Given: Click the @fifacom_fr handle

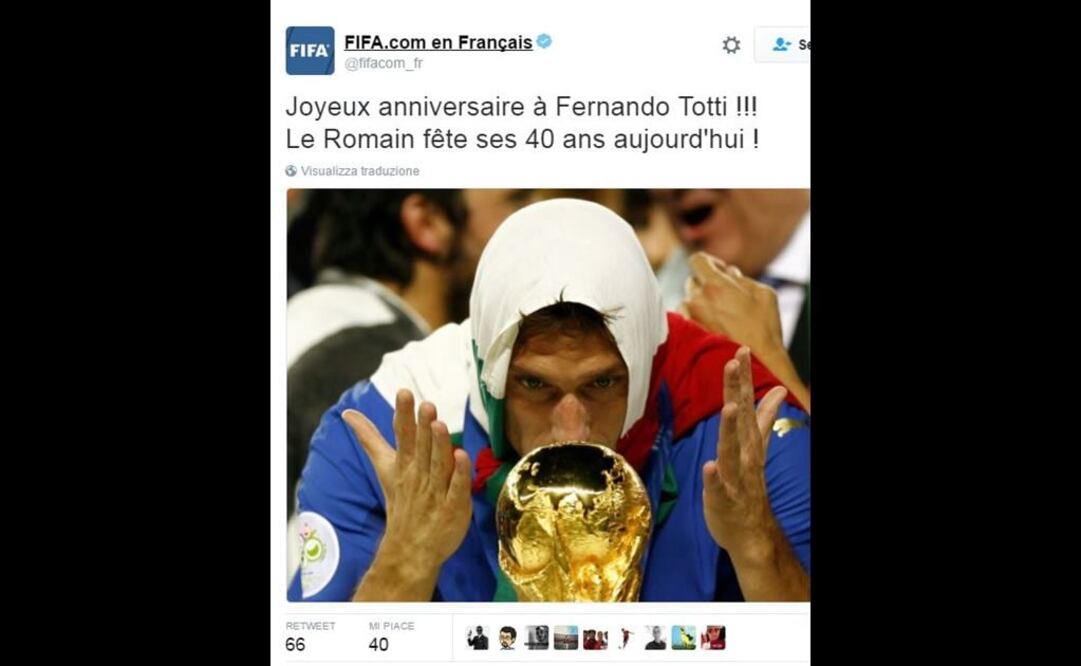Looking at the screenshot, I should [x=383, y=63].
